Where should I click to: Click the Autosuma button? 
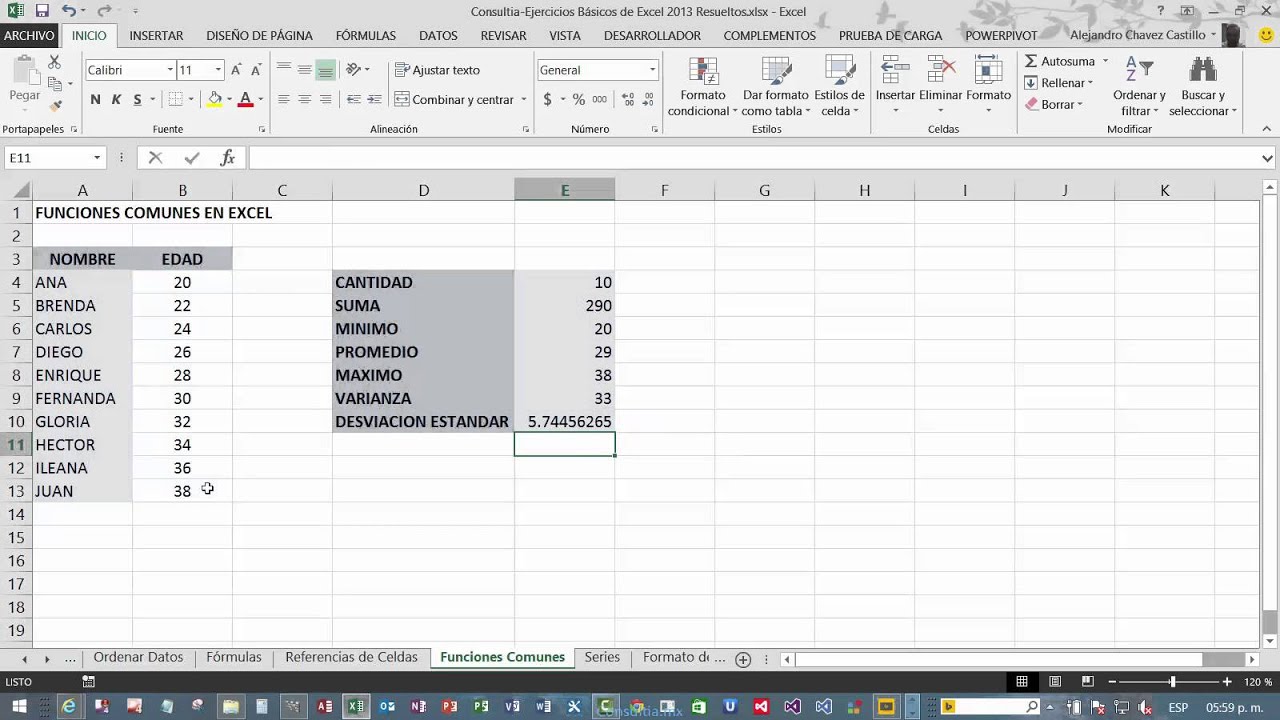click(x=1060, y=61)
